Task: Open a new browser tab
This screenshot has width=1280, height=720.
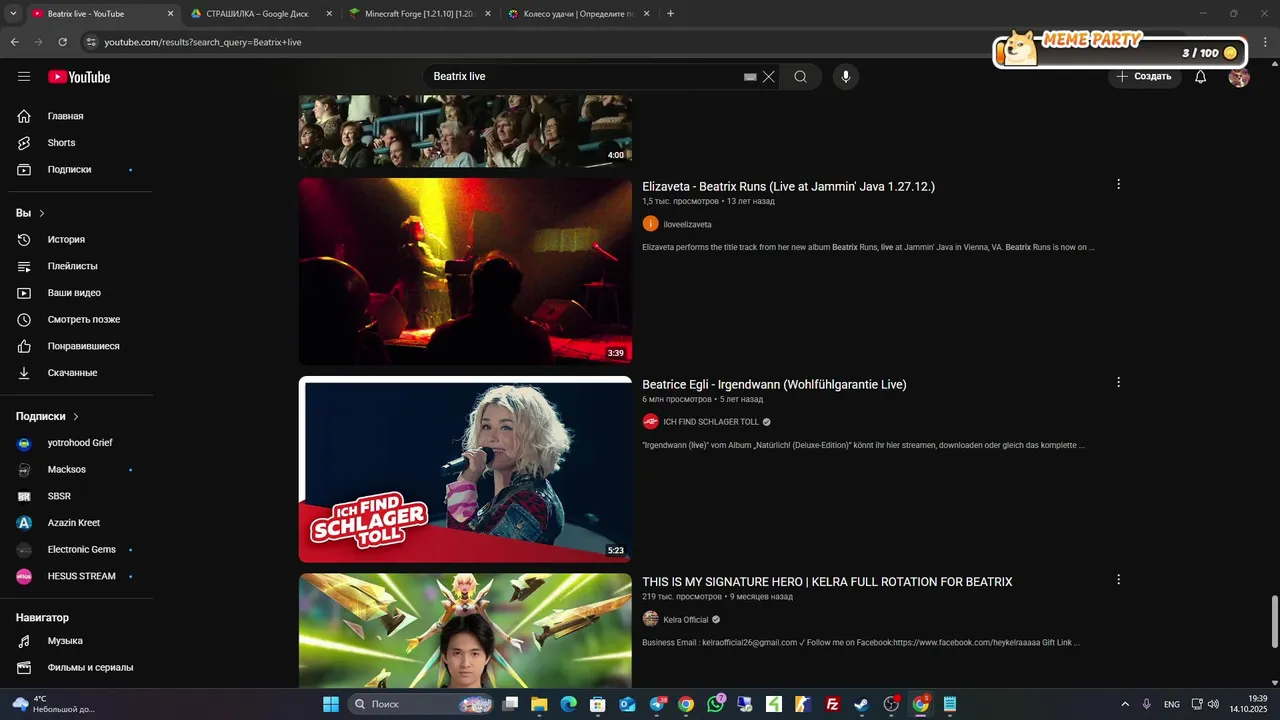Action: 670,14
